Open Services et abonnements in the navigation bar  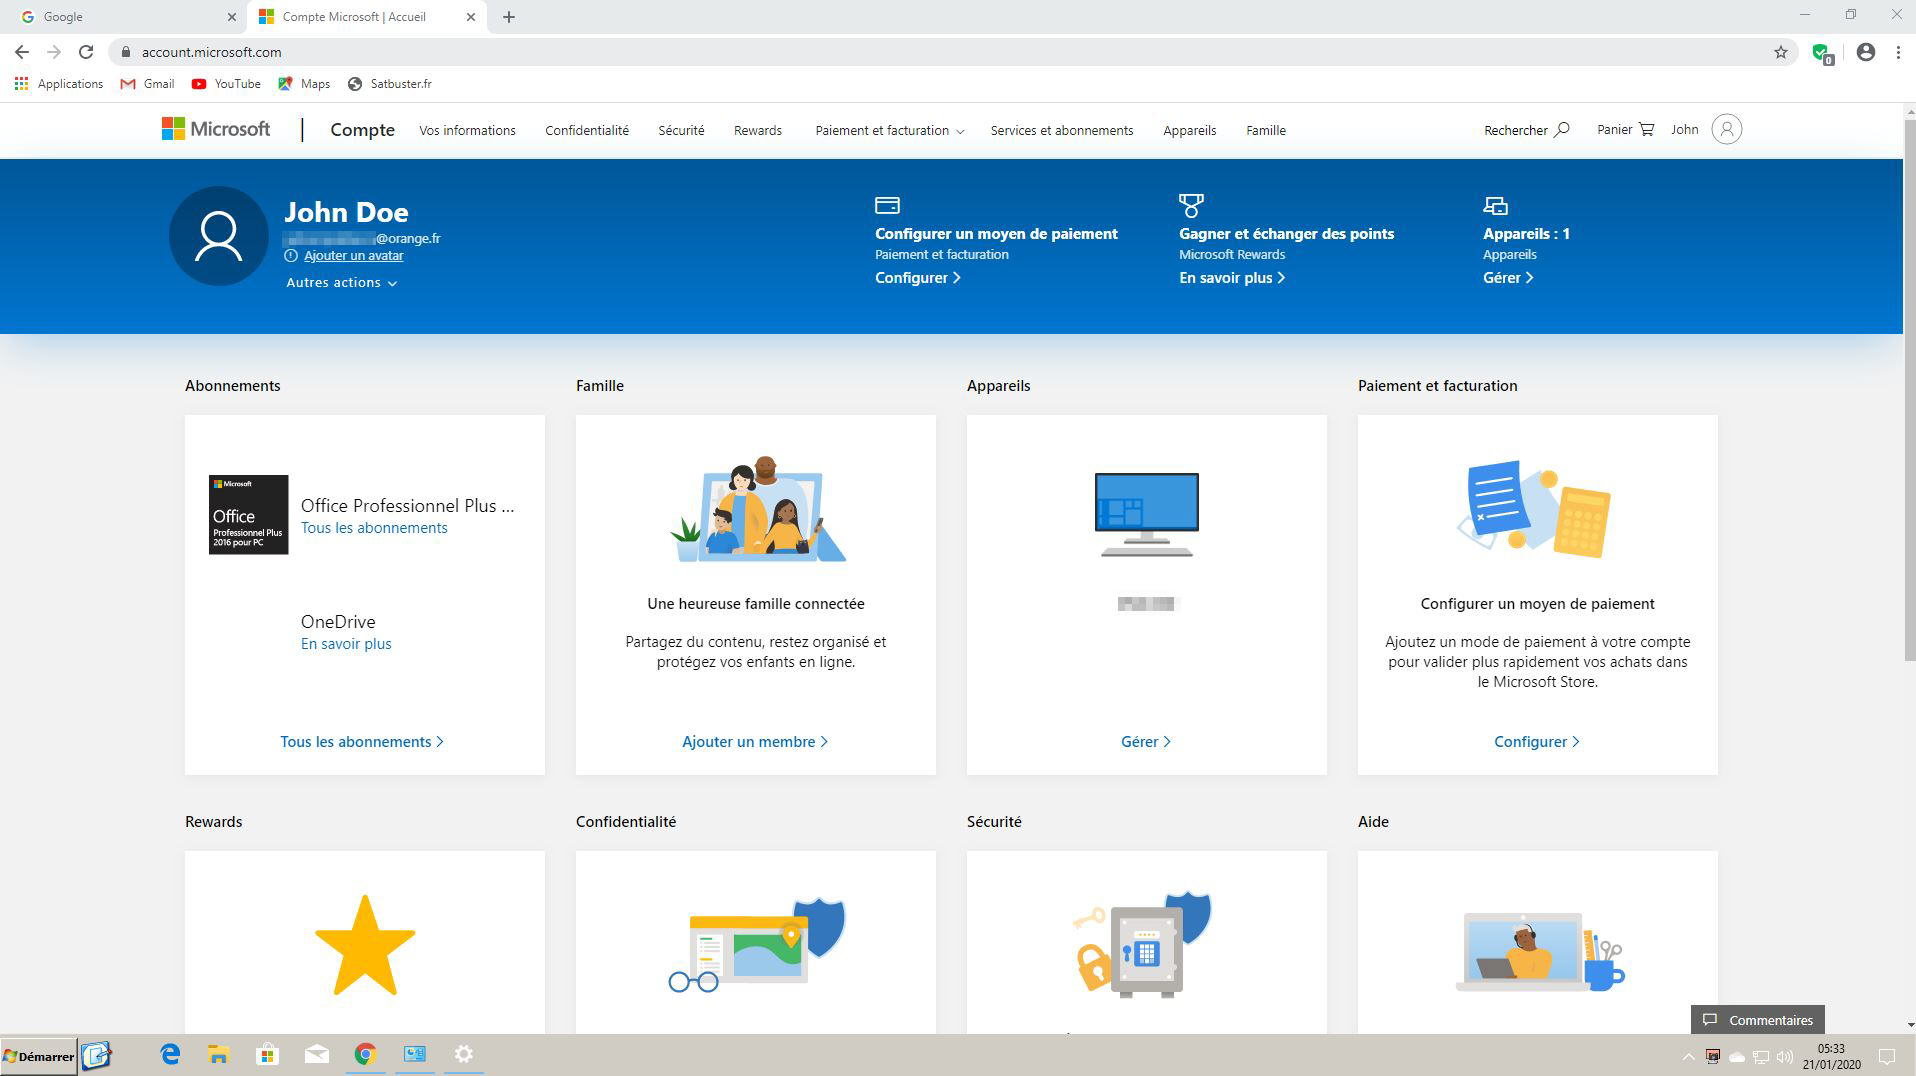pos(1061,130)
